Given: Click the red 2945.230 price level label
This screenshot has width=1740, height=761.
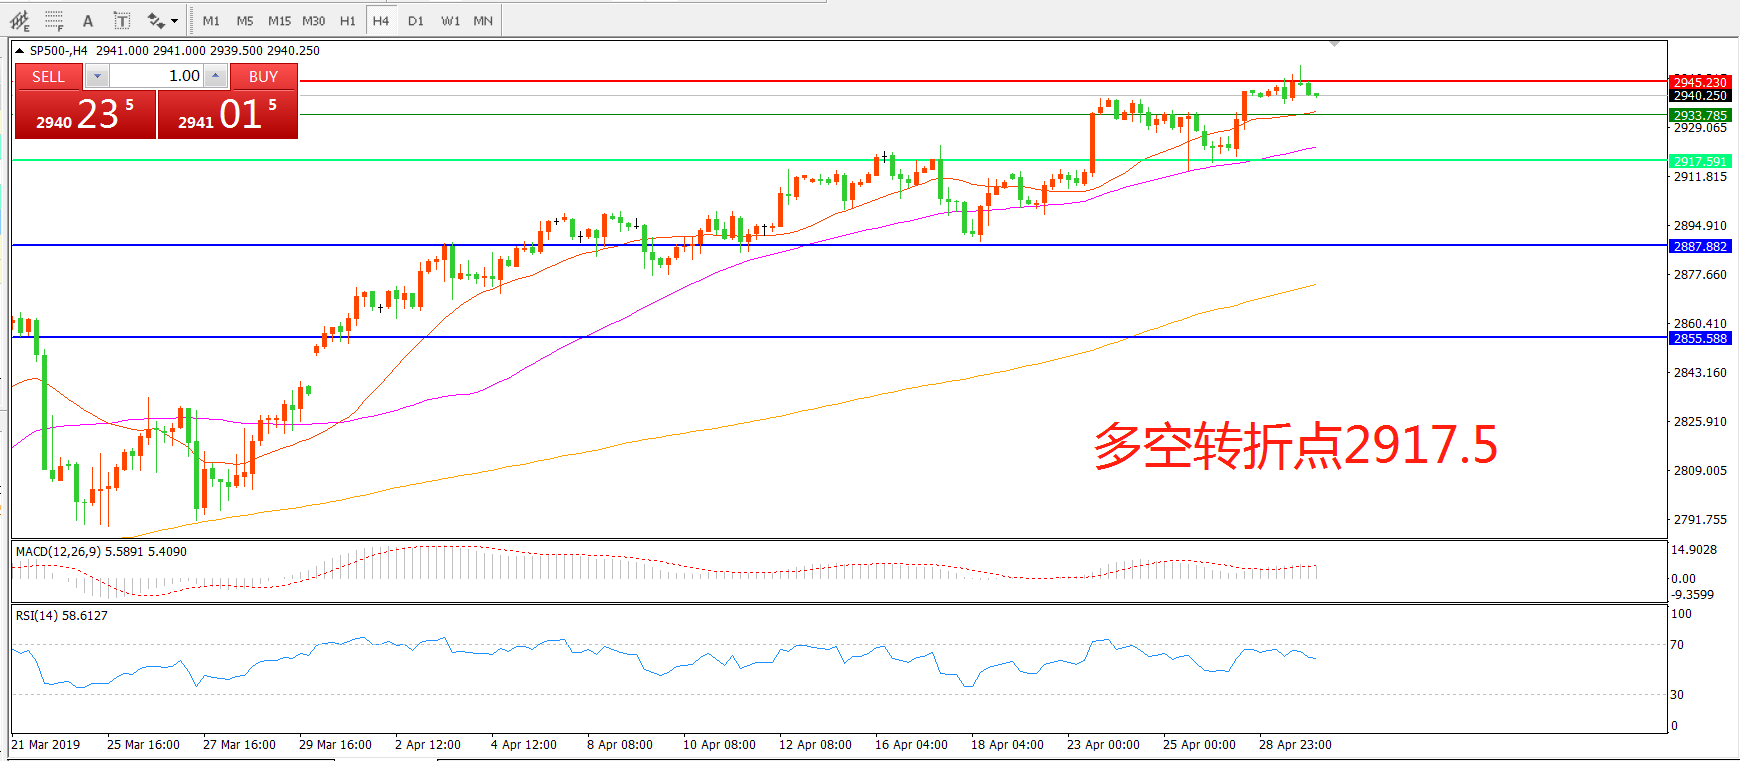Looking at the screenshot, I should (1700, 82).
